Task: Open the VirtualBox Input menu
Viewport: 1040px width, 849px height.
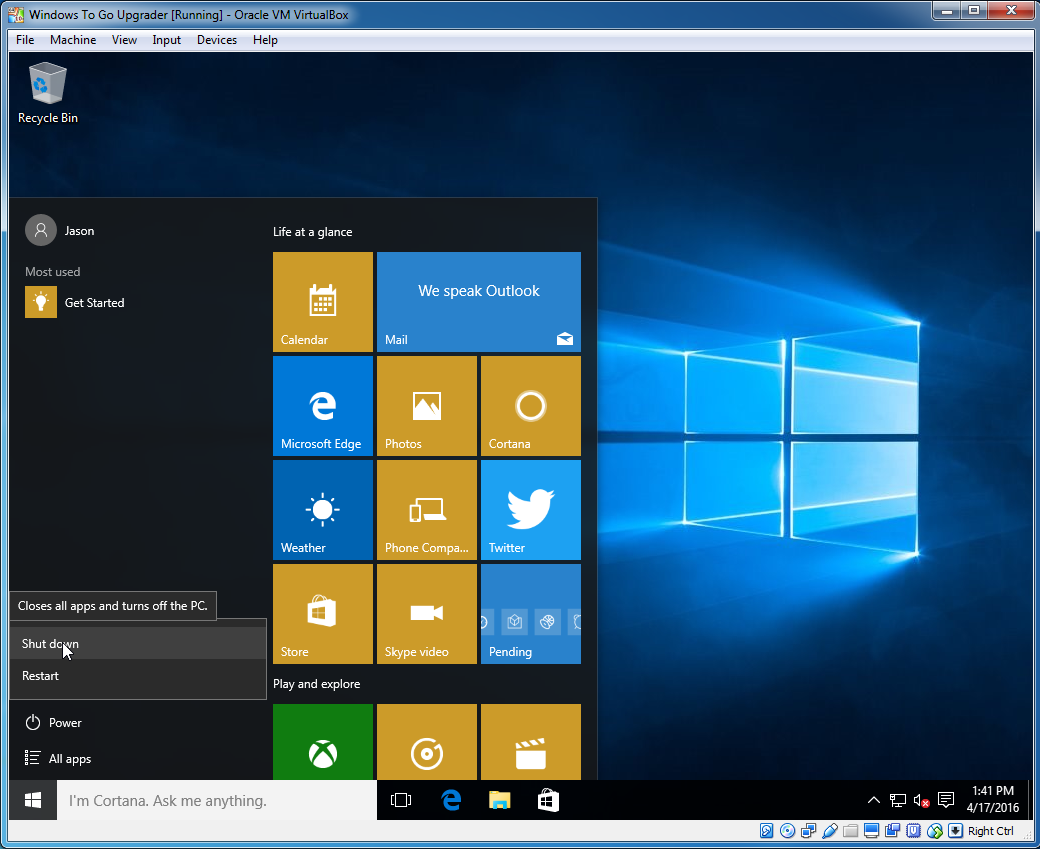Action: tap(166, 40)
